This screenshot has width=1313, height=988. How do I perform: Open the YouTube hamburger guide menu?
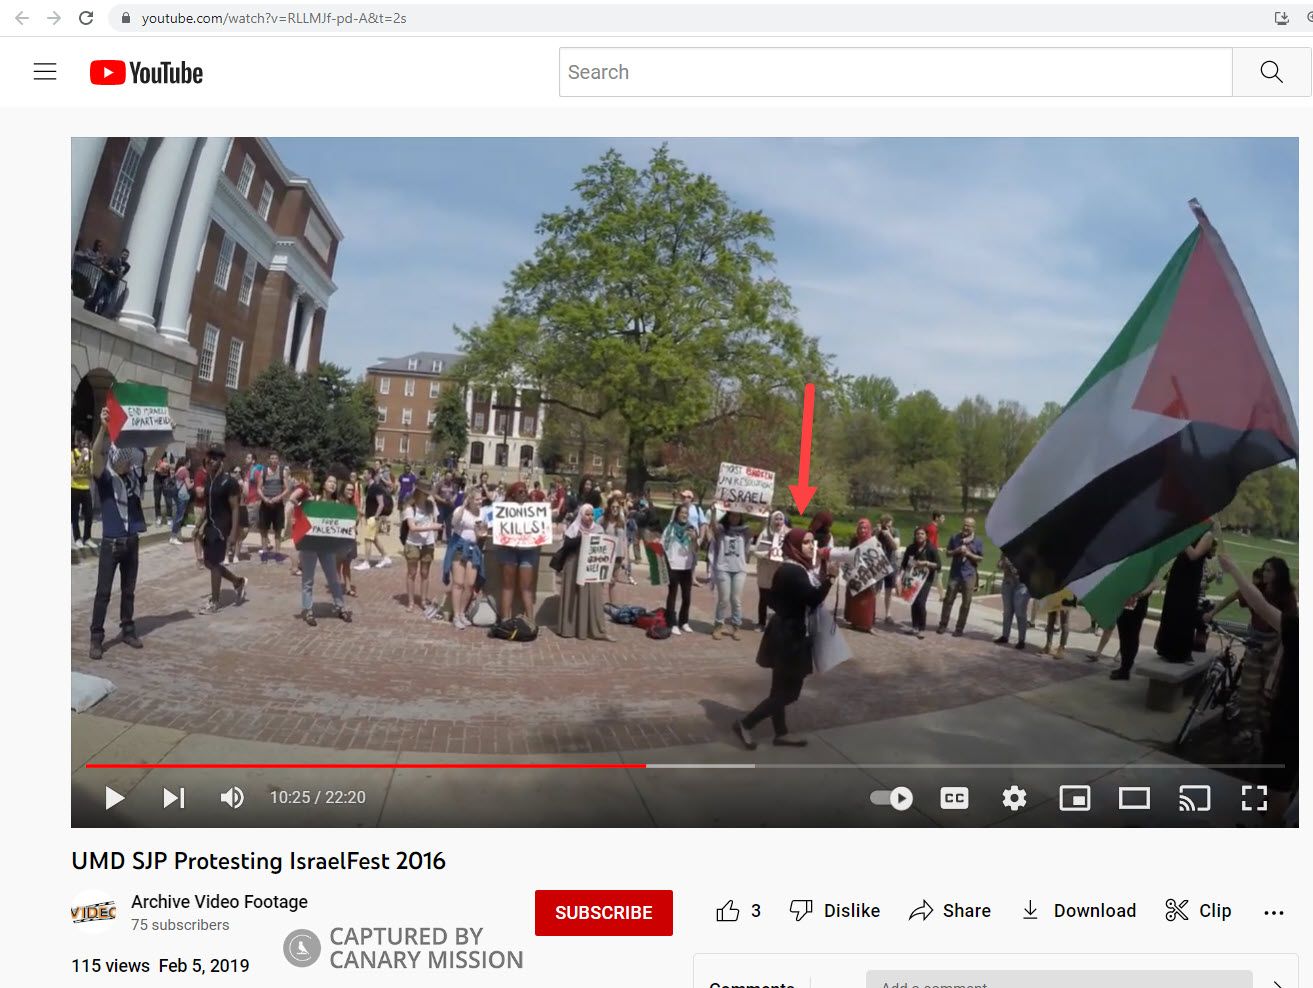click(45, 72)
